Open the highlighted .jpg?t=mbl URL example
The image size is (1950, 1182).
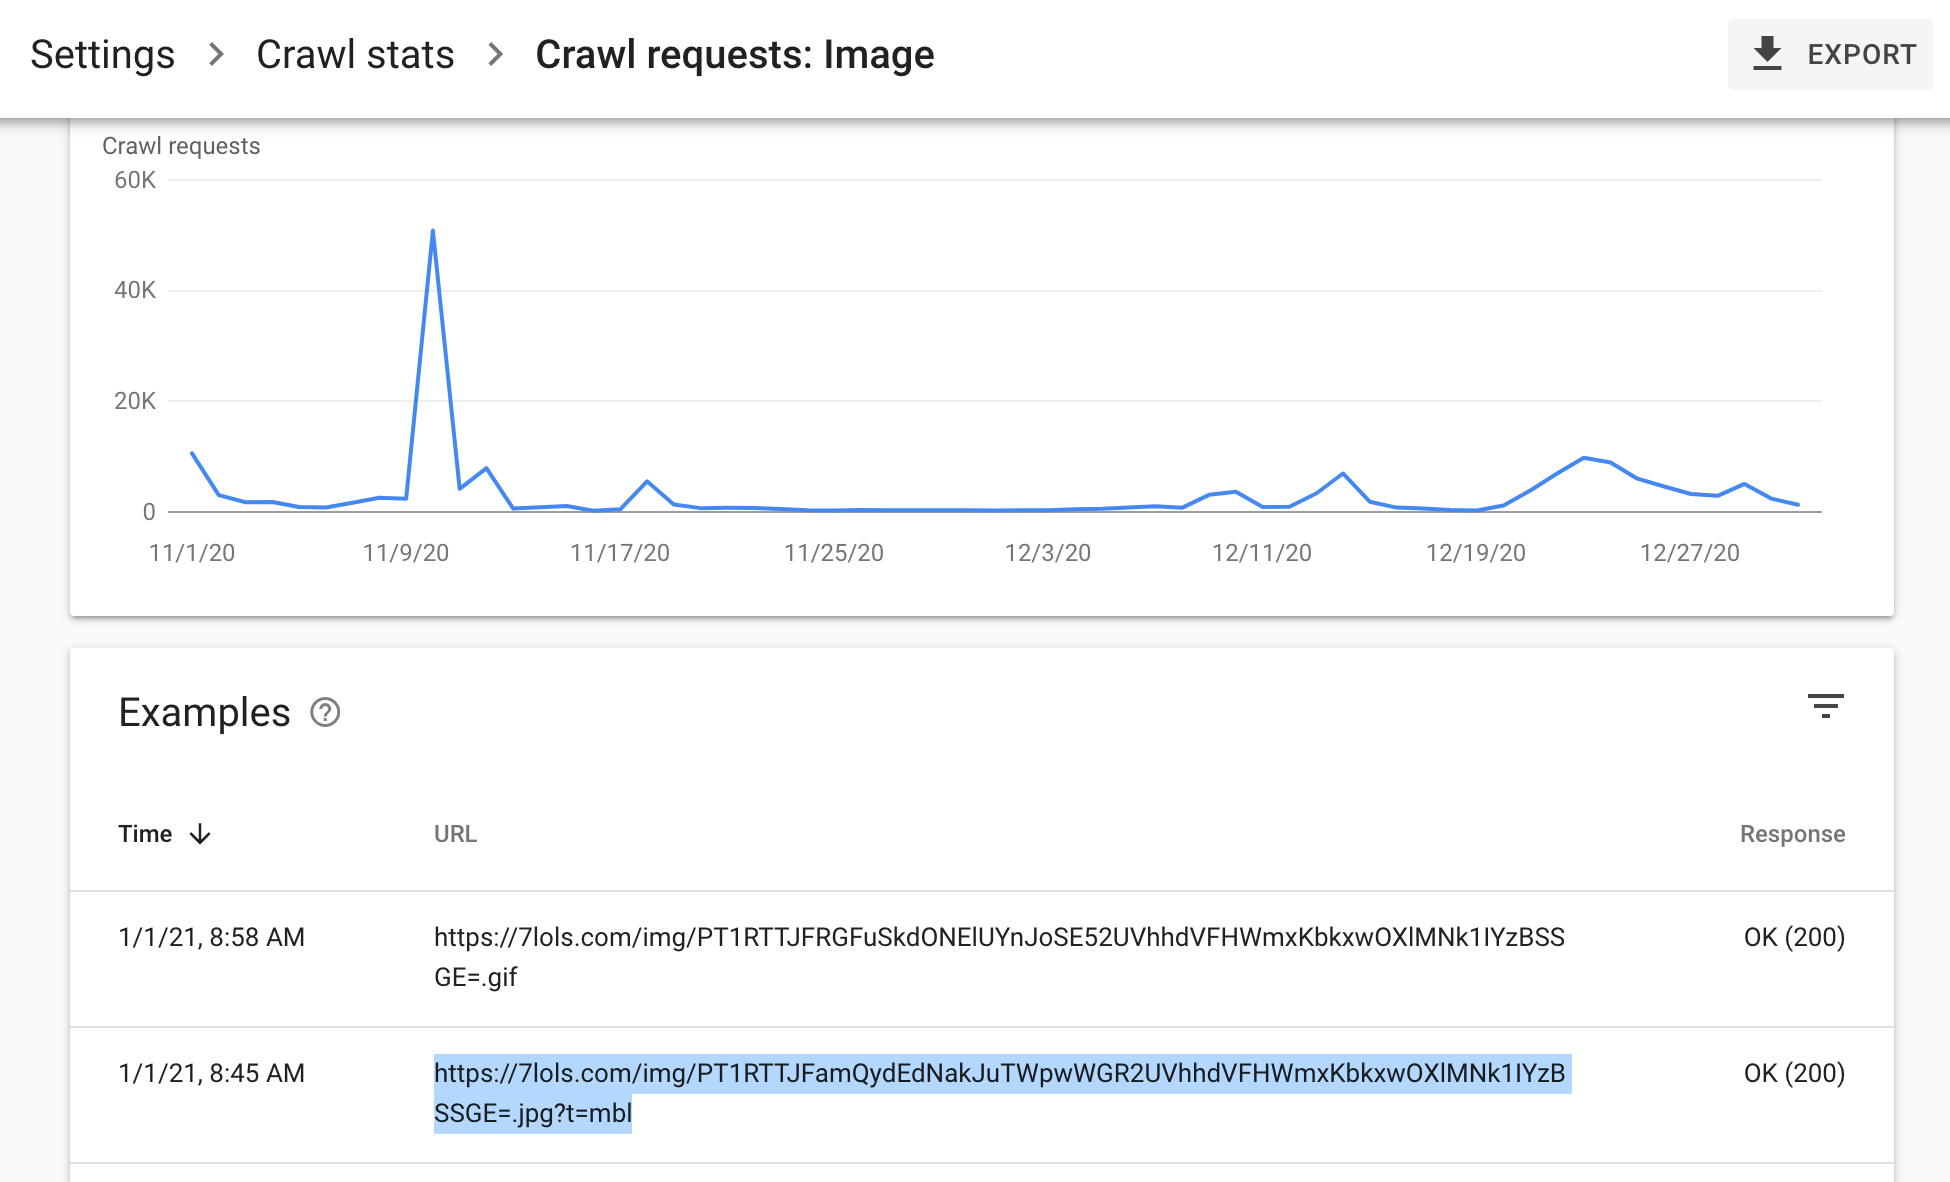(x=1002, y=1093)
